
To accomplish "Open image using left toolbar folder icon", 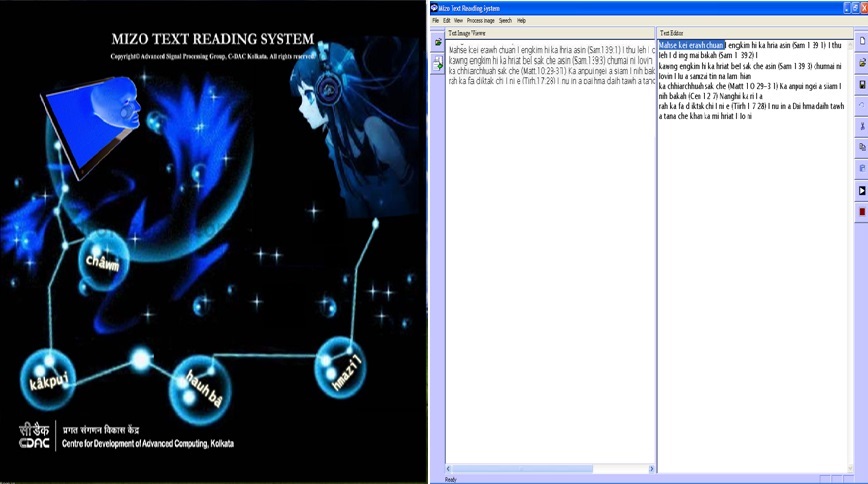I will (x=437, y=43).
